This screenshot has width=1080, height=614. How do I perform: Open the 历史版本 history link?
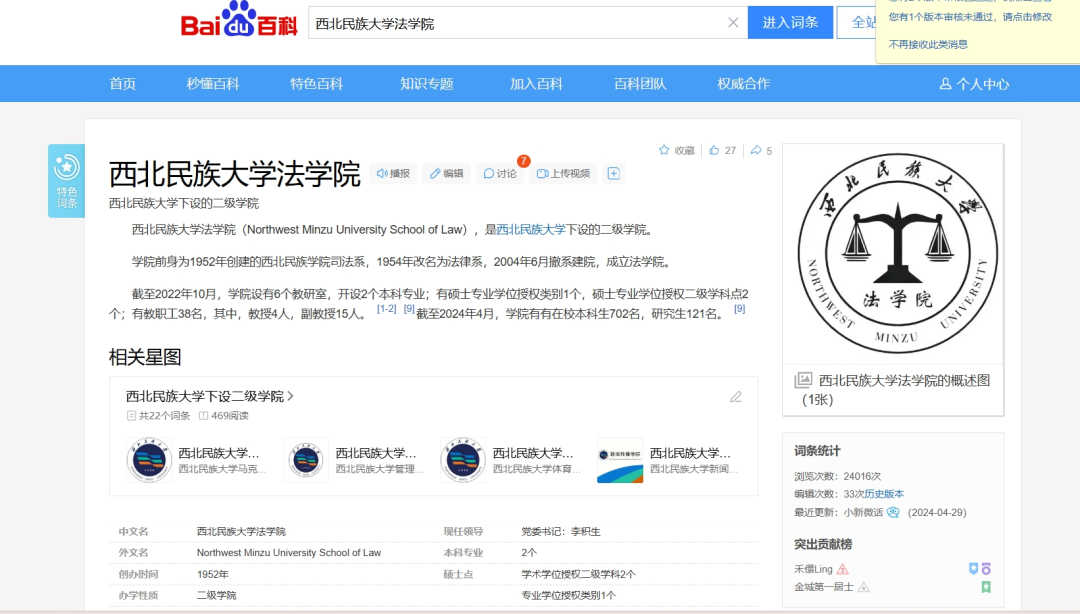[x=884, y=494]
